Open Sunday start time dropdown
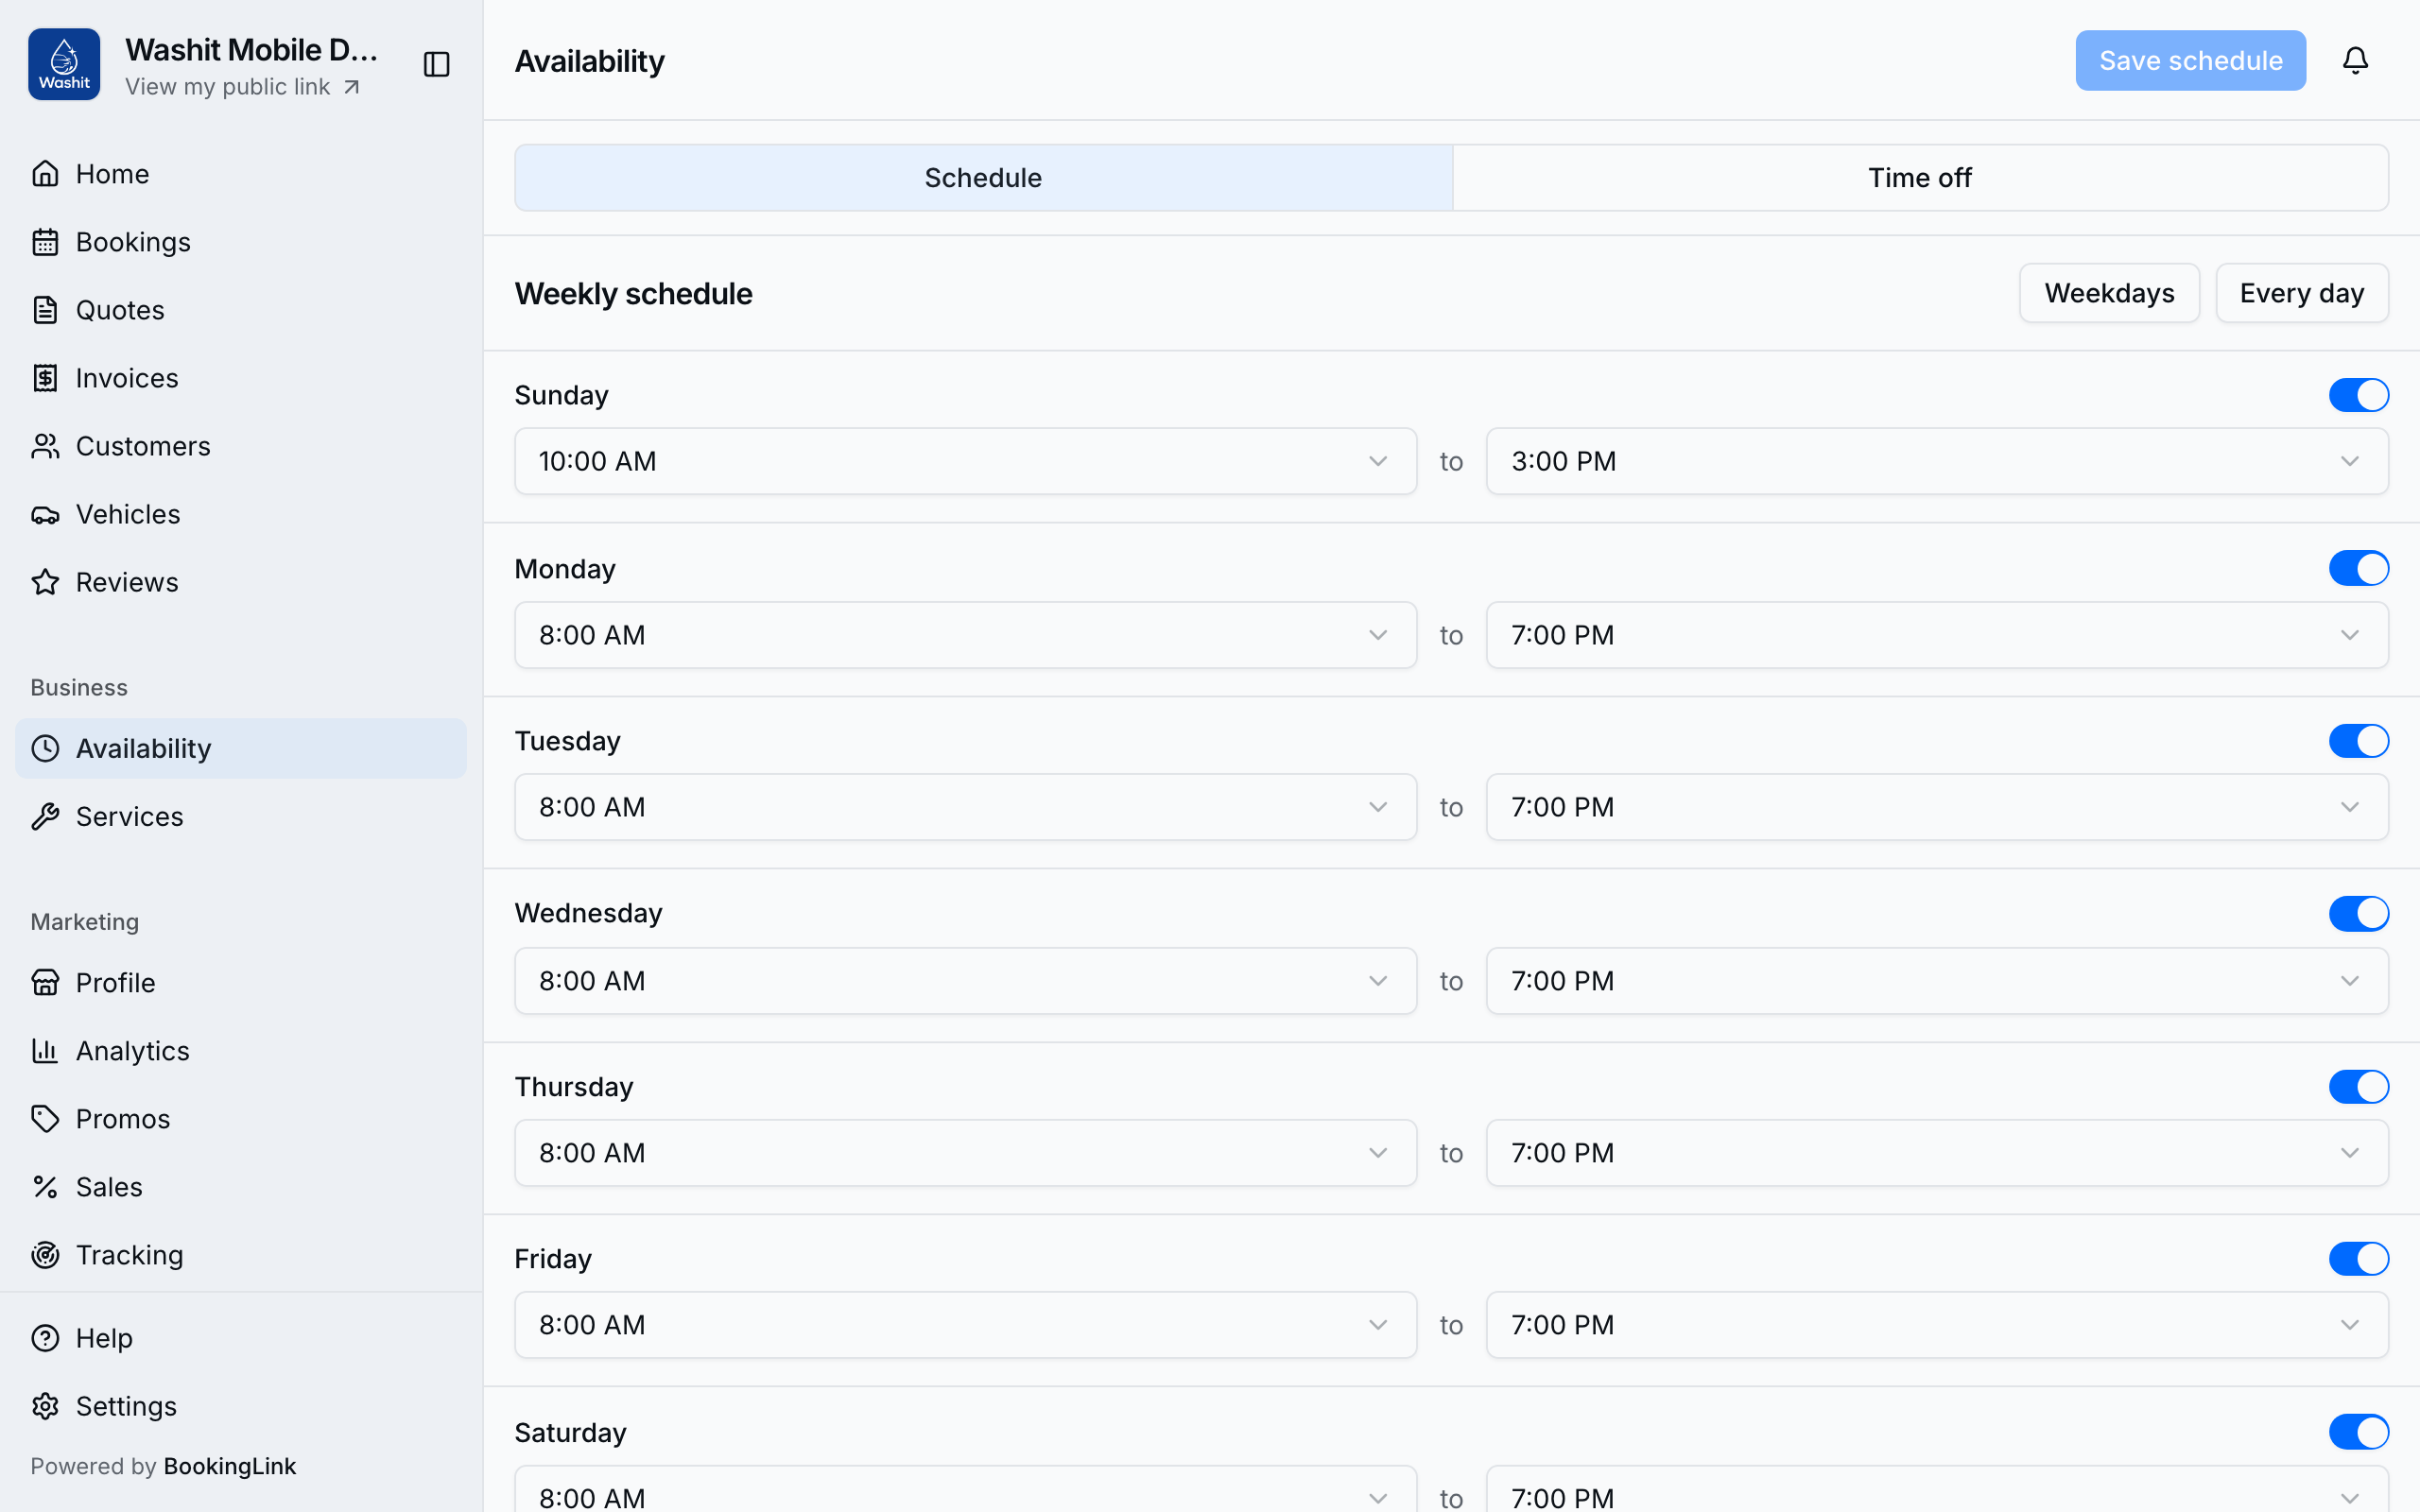Screen dimensions: 2420x1512 (x=965, y=461)
